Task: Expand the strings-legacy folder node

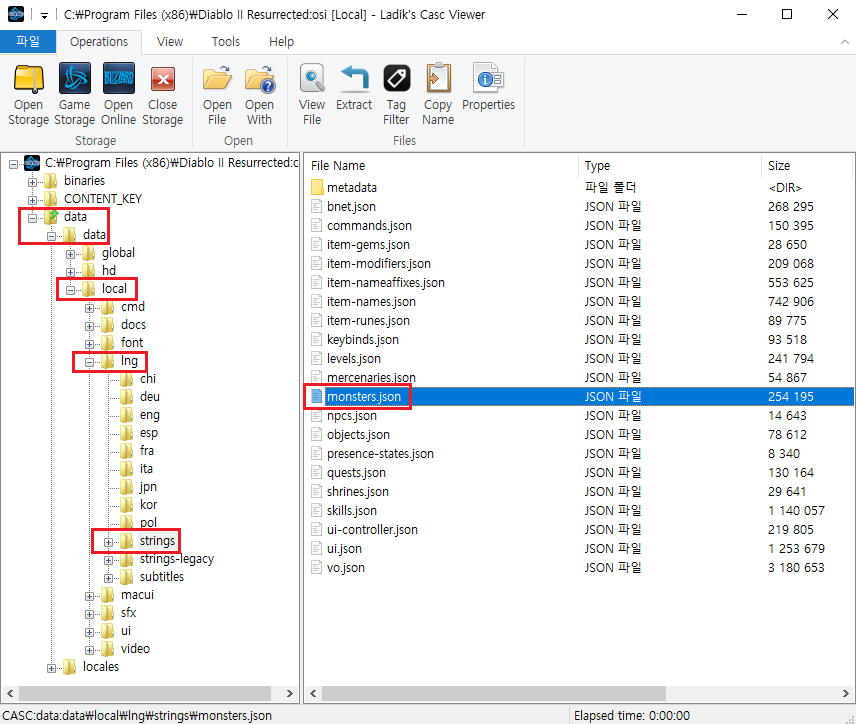Action: tap(109, 560)
